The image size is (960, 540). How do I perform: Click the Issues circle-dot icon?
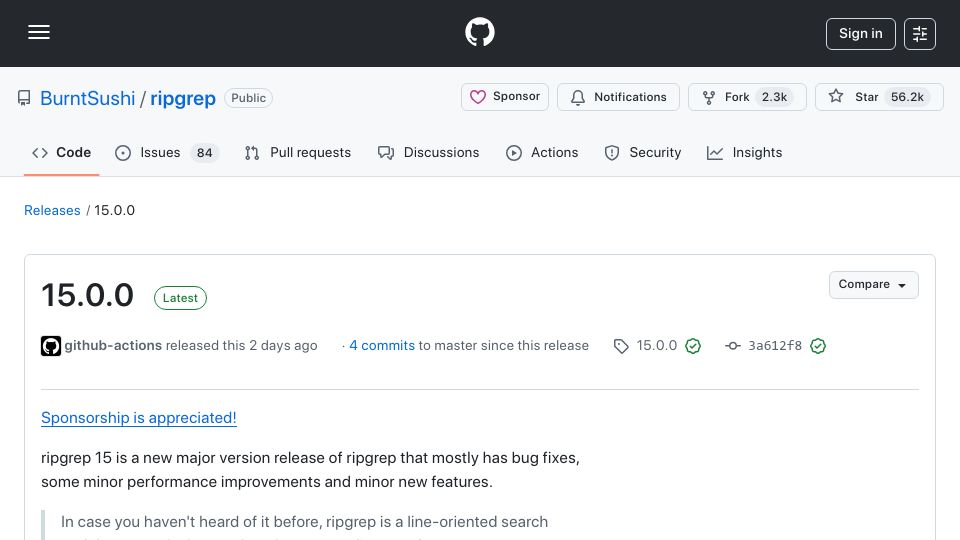point(123,153)
